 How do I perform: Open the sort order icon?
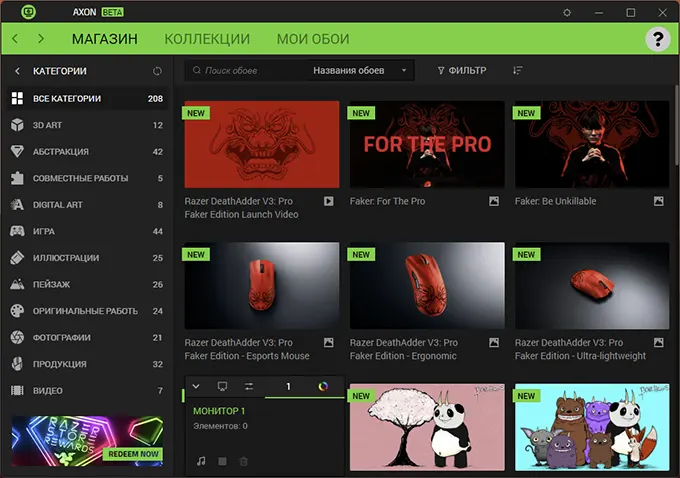tap(518, 70)
